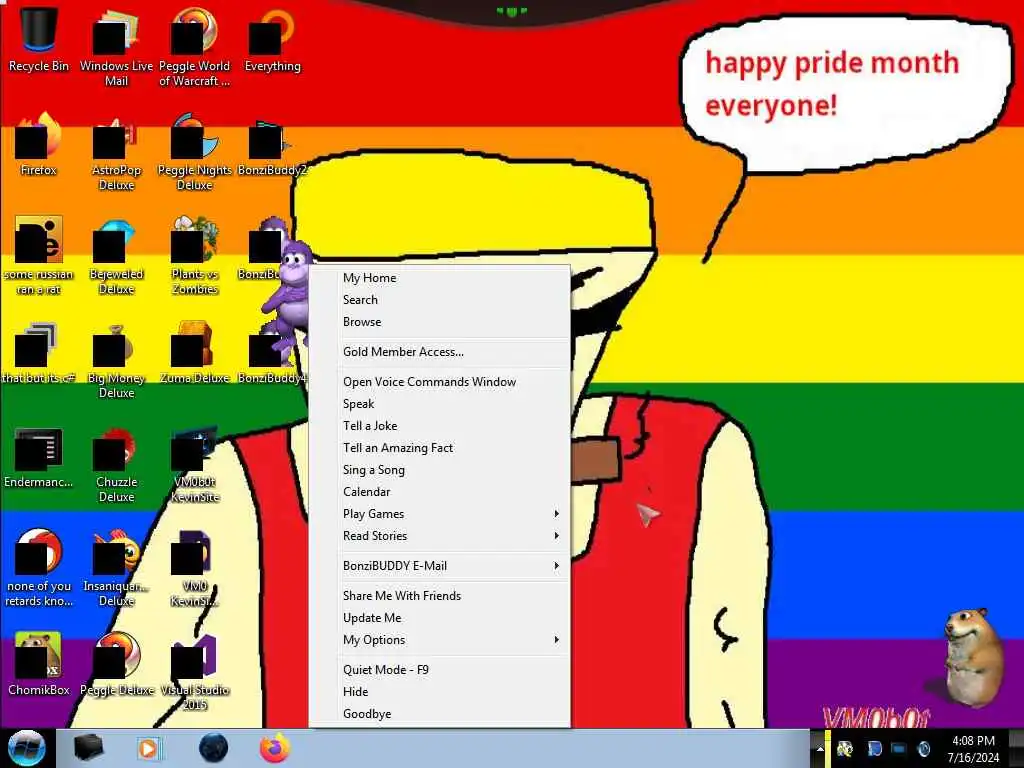Expand the My Options submenu
The width and height of the screenshot is (1024, 768).
point(440,640)
